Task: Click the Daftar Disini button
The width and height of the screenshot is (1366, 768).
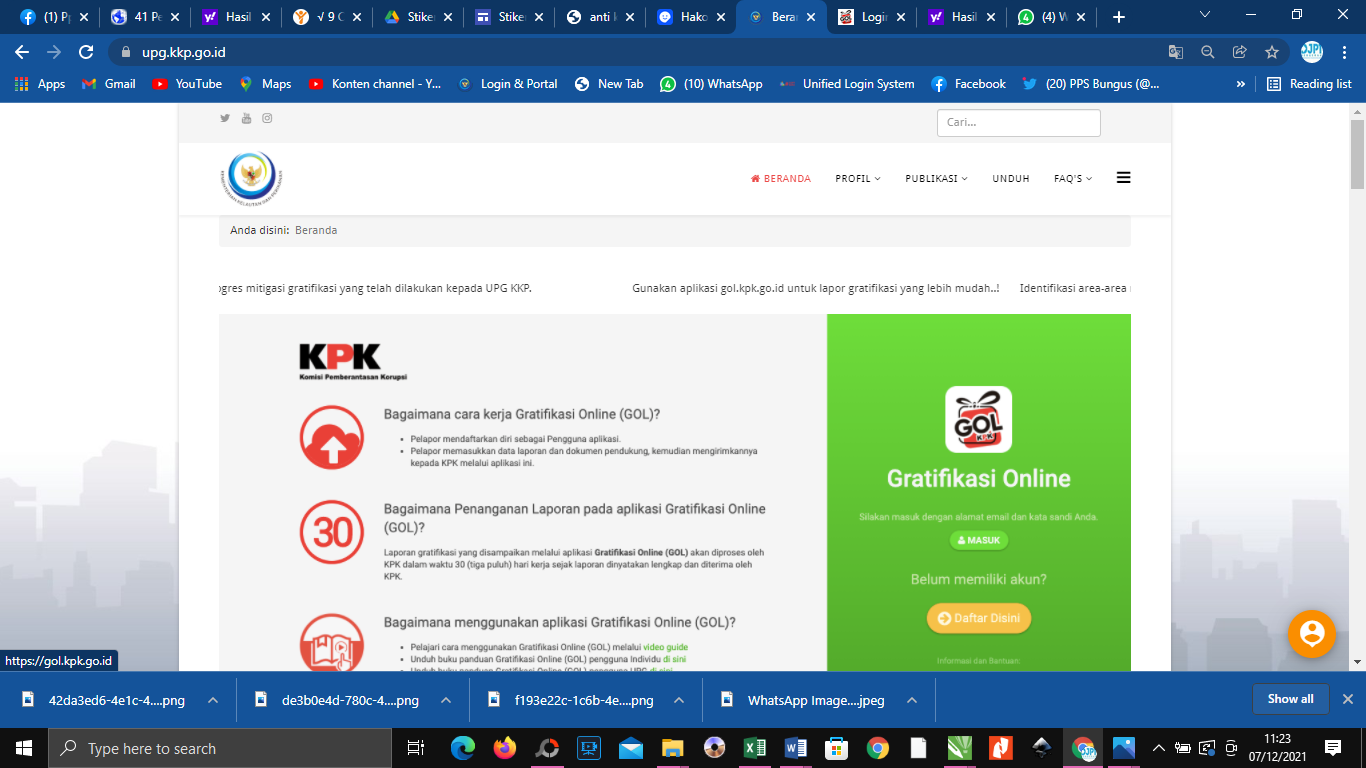Action: click(x=979, y=618)
